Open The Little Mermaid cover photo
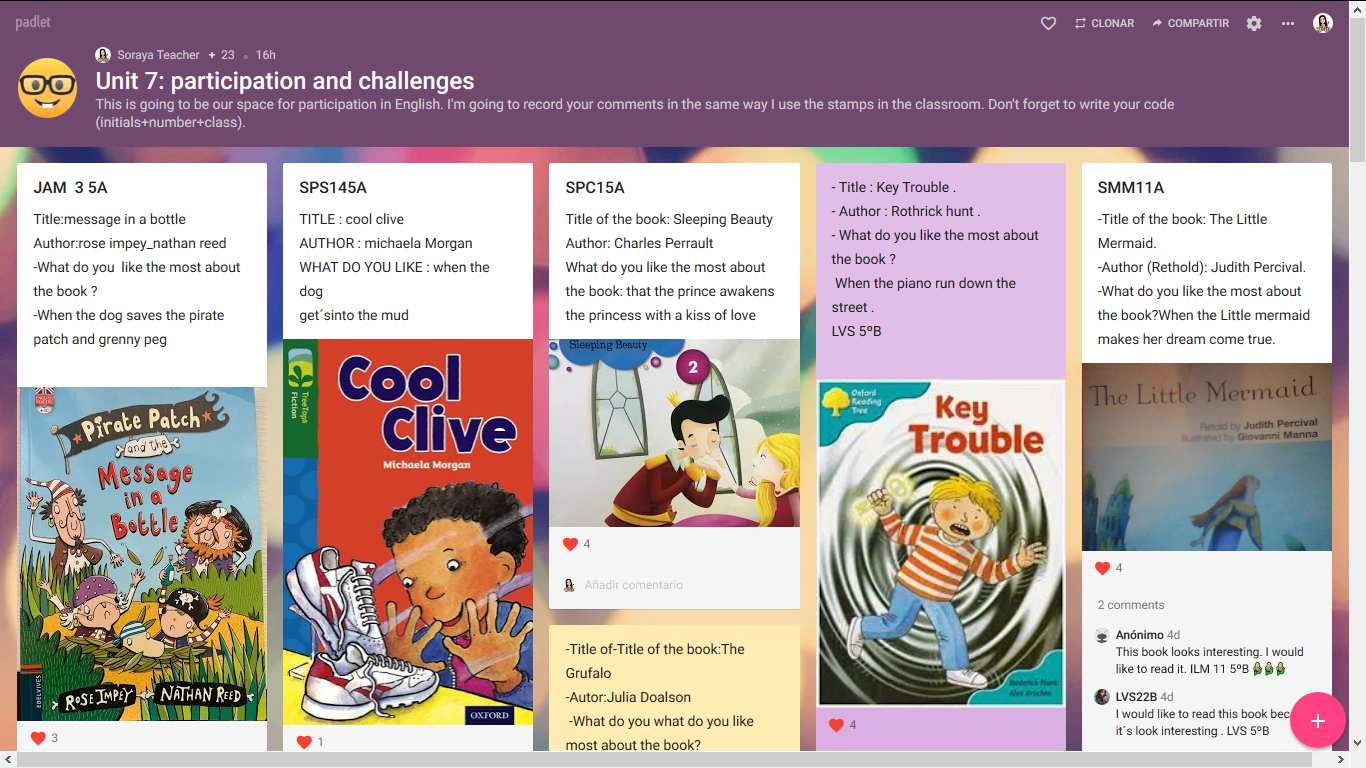 pyautogui.click(x=1207, y=457)
